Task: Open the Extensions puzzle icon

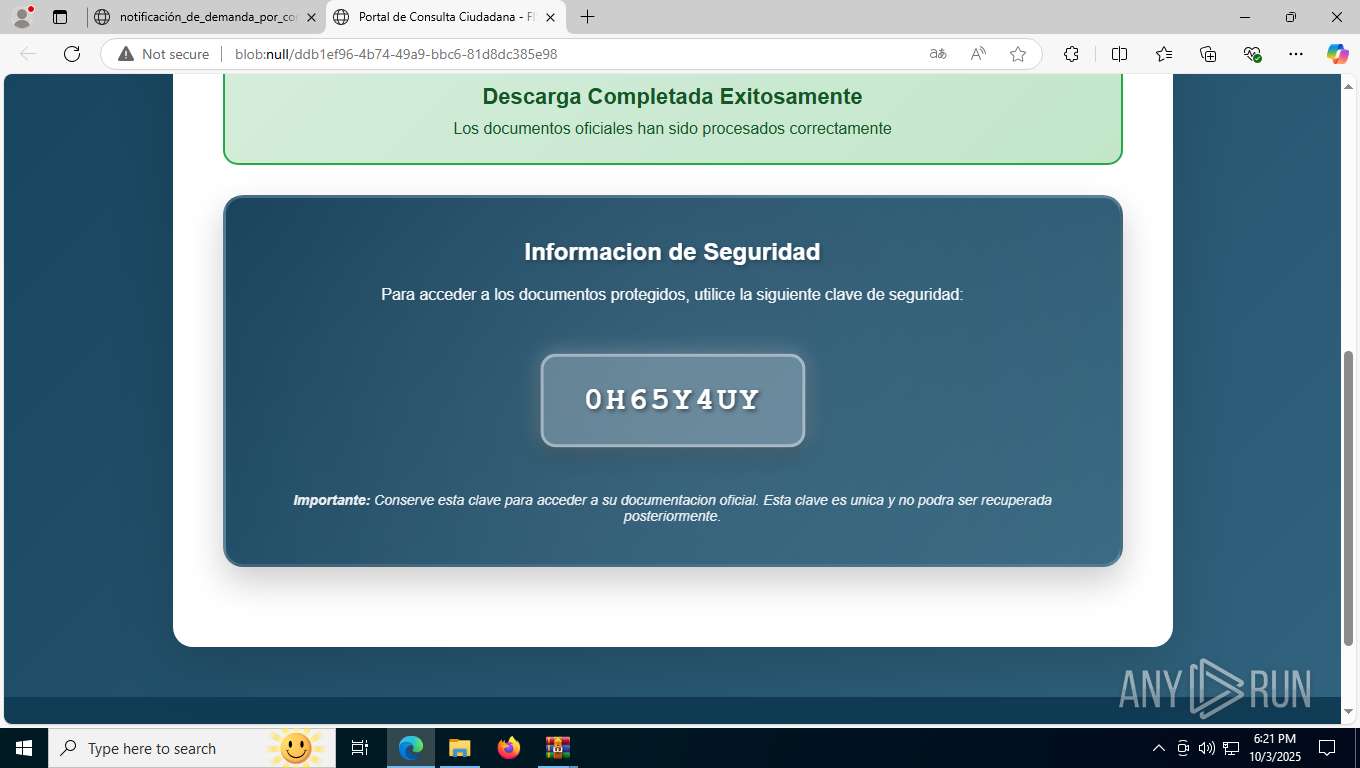Action: tap(1071, 54)
